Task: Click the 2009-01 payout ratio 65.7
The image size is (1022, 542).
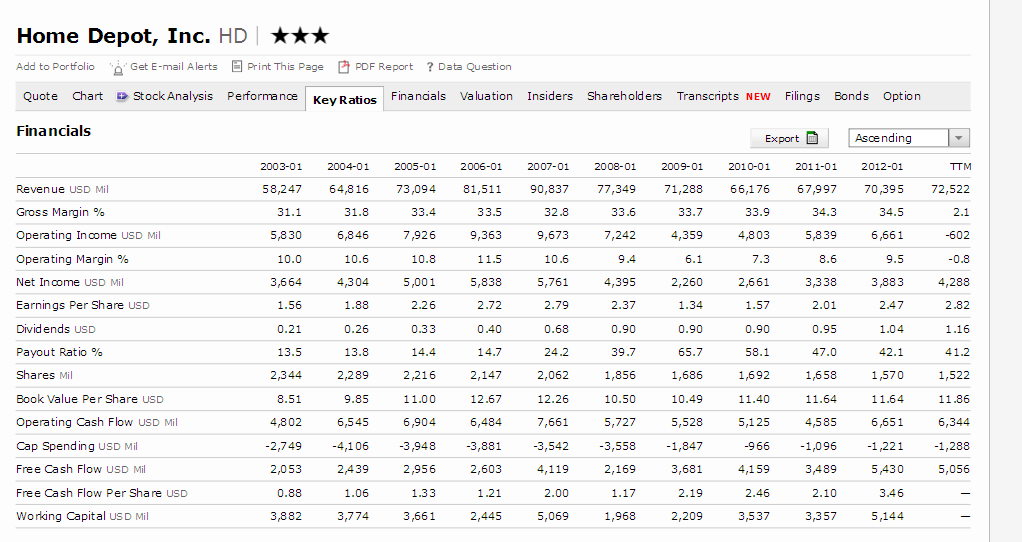Action: point(690,352)
